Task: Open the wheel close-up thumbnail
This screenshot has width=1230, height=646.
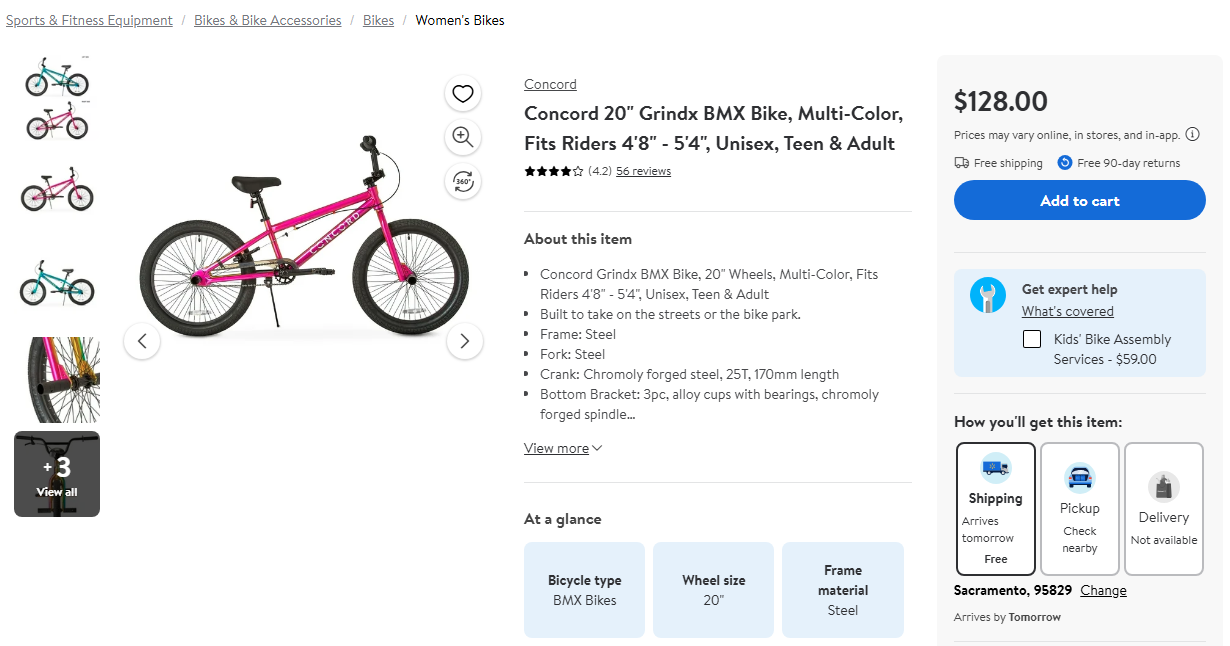Action: click(57, 380)
